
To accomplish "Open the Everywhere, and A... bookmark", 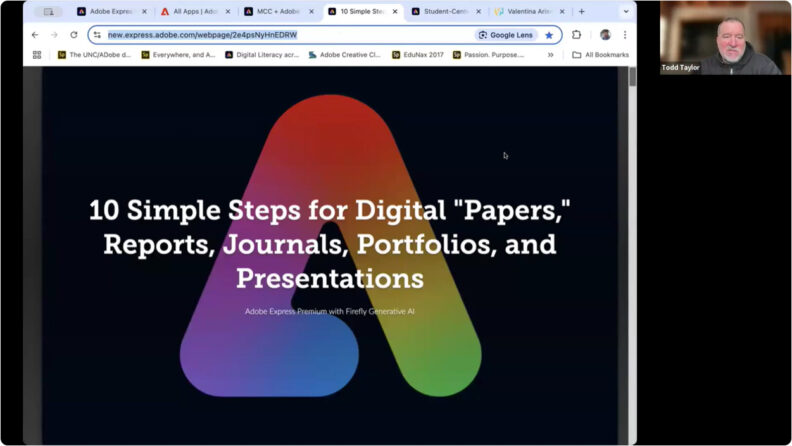I will tap(178, 55).
